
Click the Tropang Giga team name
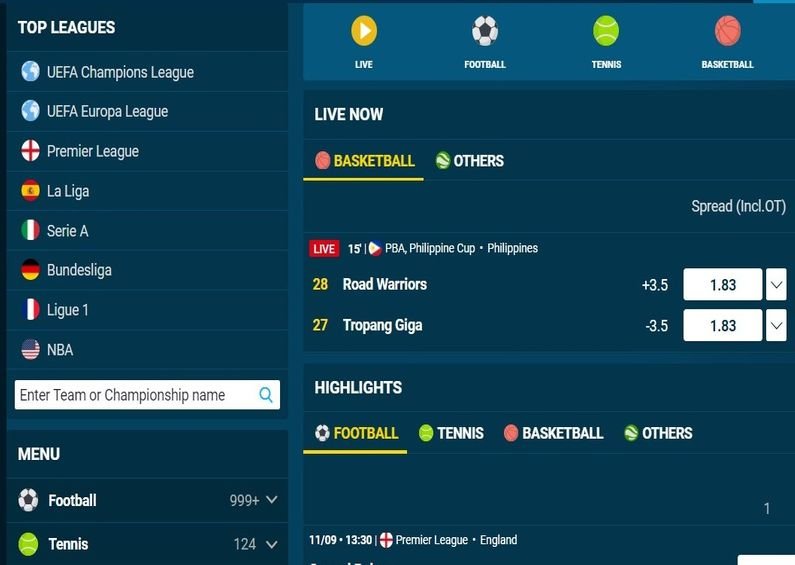[x=382, y=325]
